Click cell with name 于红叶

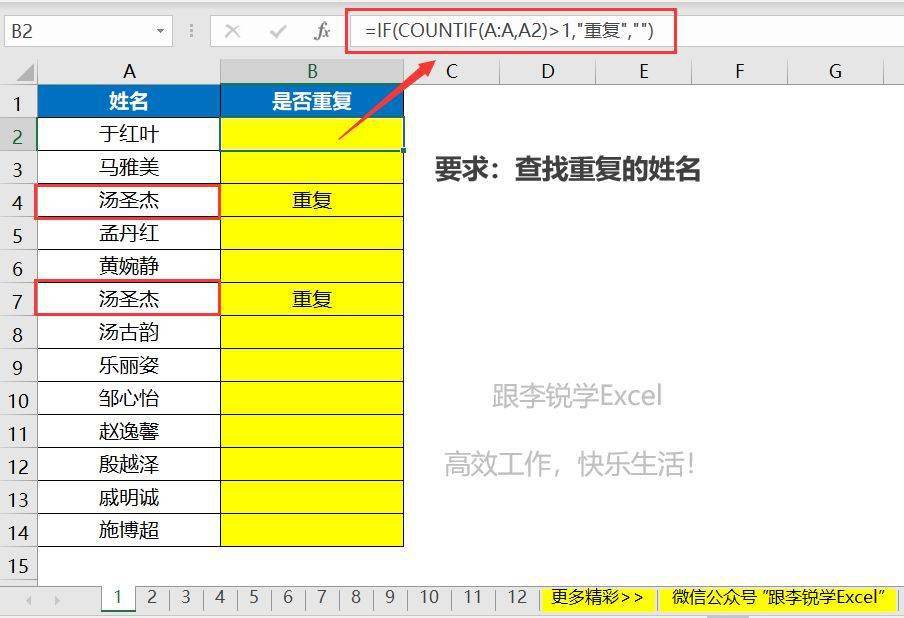click(x=129, y=134)
